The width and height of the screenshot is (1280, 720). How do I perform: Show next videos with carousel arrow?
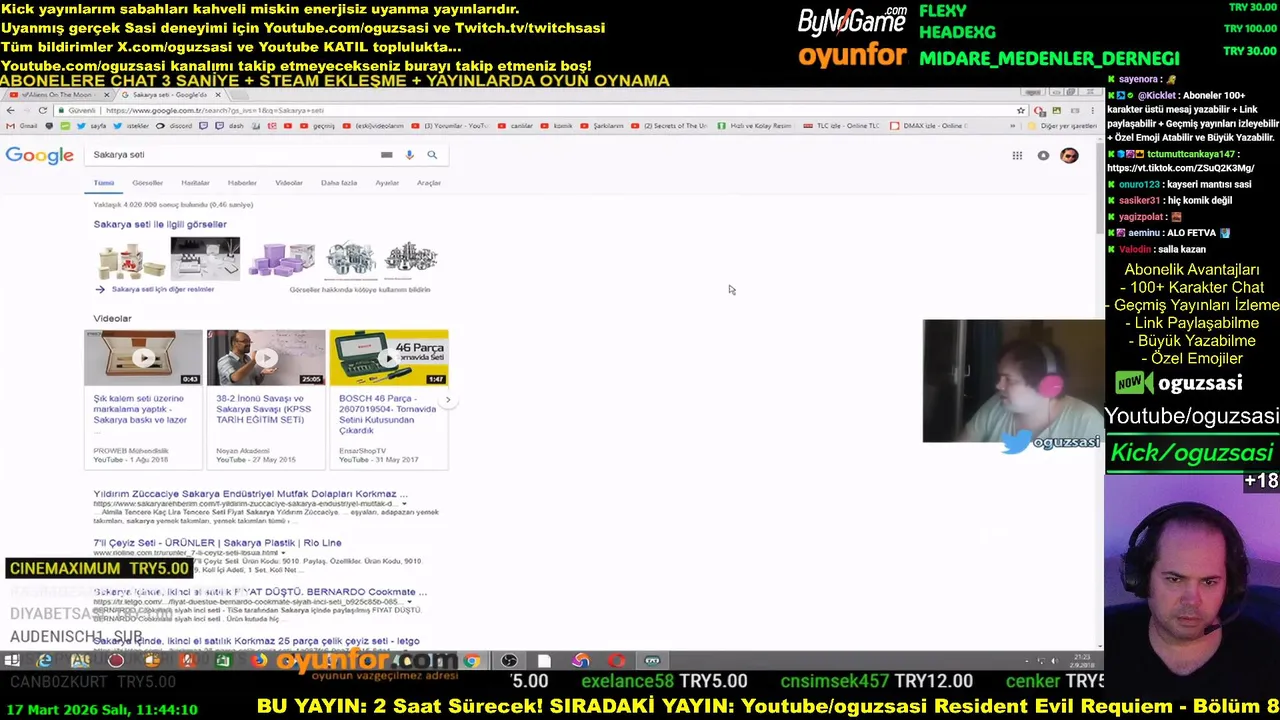pos(448,400)
